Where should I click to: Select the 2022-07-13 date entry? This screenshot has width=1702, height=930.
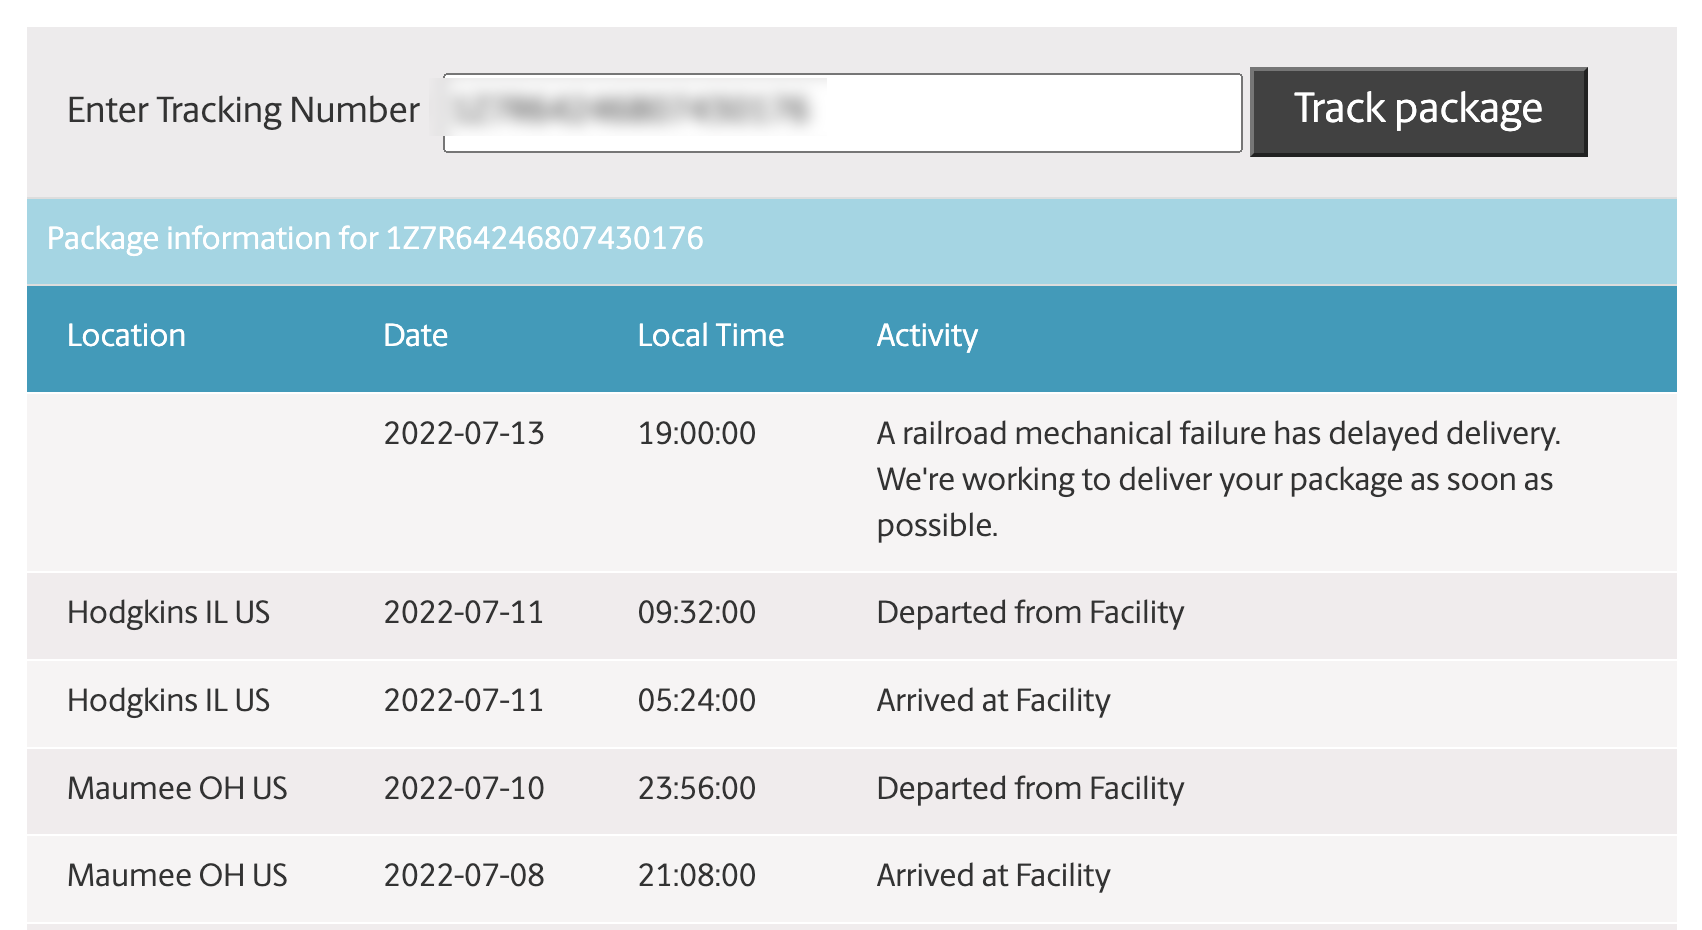(463, 434)
